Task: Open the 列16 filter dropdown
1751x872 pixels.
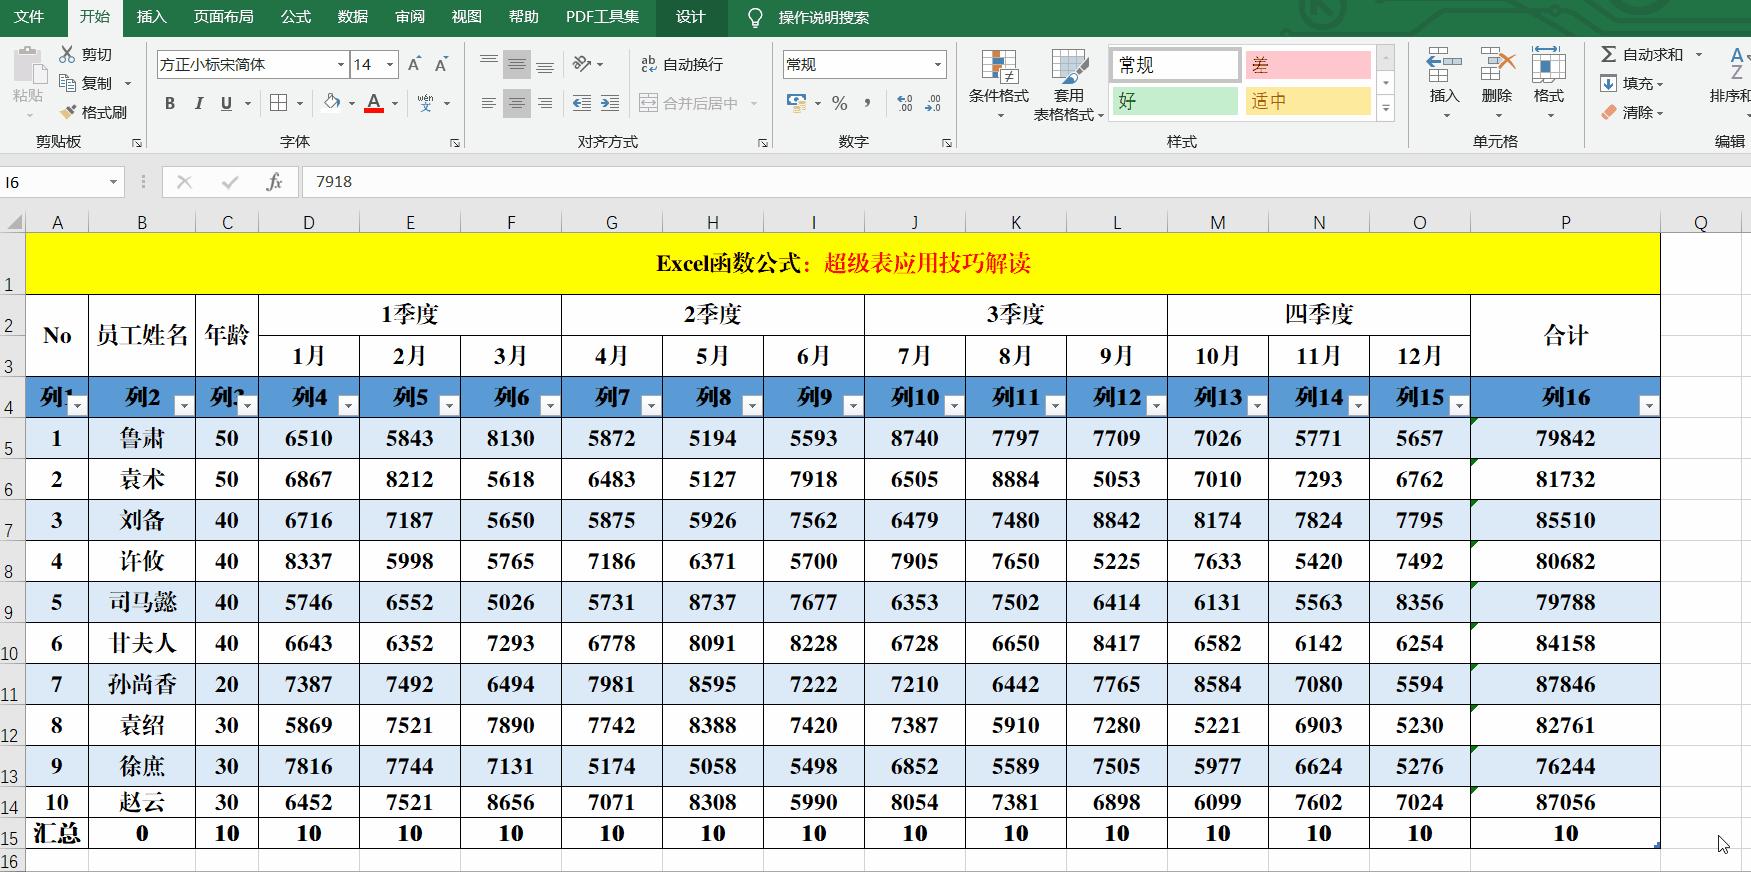Action: tap(1649, 405)
